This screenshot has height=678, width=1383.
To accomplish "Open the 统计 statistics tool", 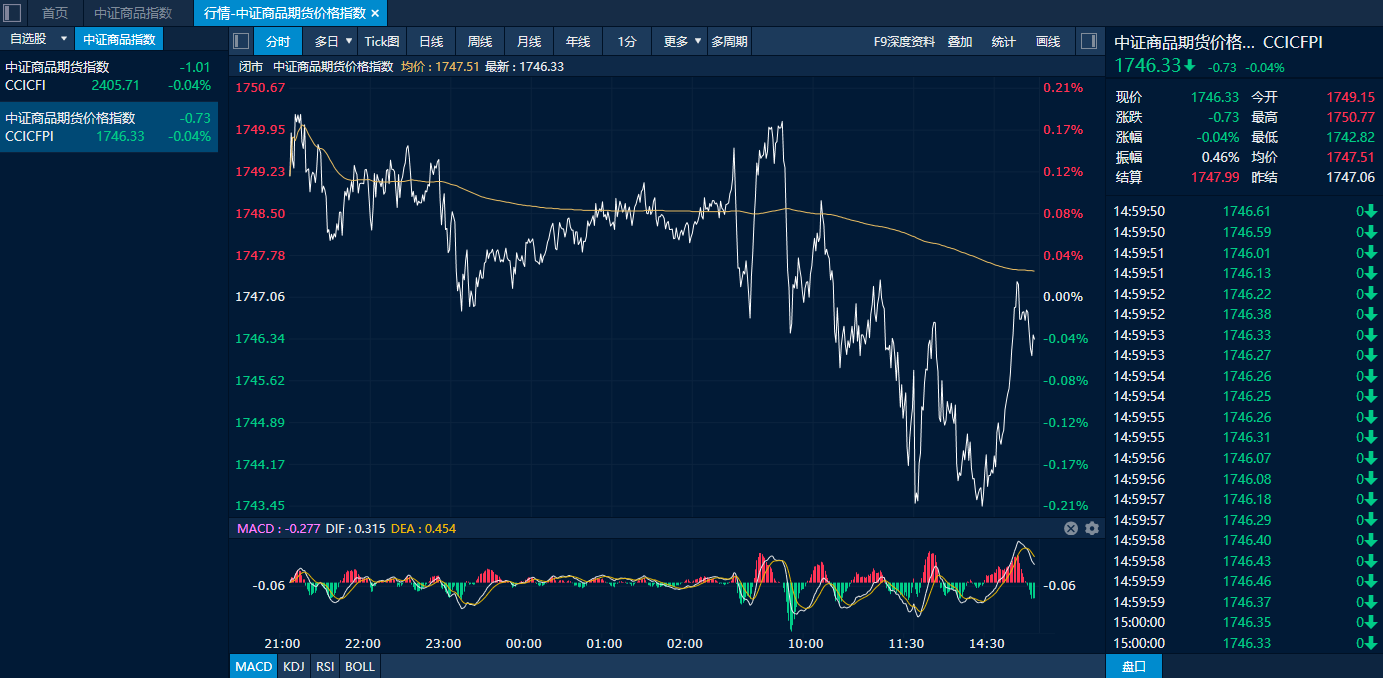I will tap(1003, 41).
